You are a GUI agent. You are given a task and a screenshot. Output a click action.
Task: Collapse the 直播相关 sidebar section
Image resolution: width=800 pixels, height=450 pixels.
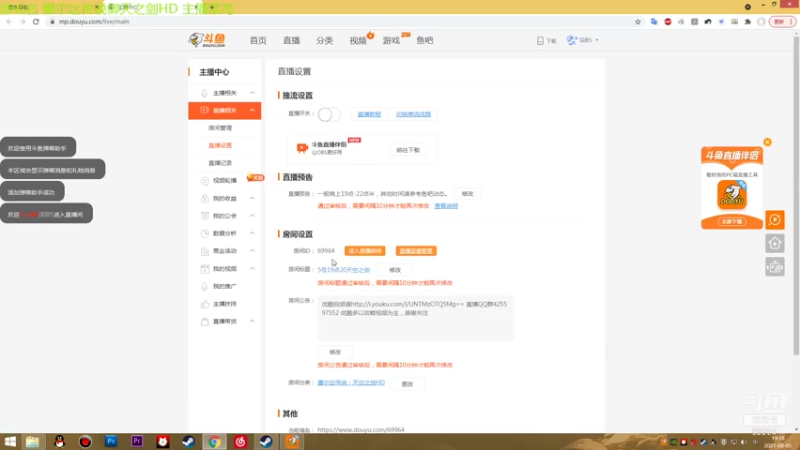tap(252, 110)
